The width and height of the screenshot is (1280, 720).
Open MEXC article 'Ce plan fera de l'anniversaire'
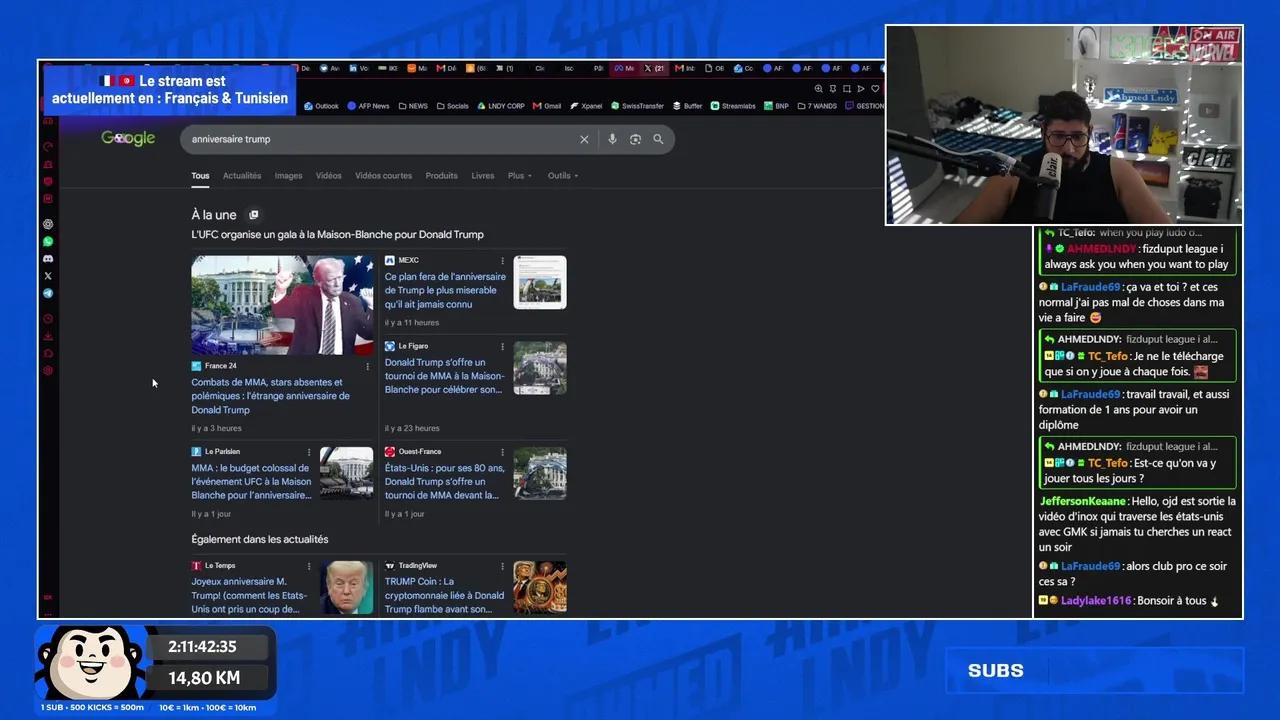coord(446,290)
